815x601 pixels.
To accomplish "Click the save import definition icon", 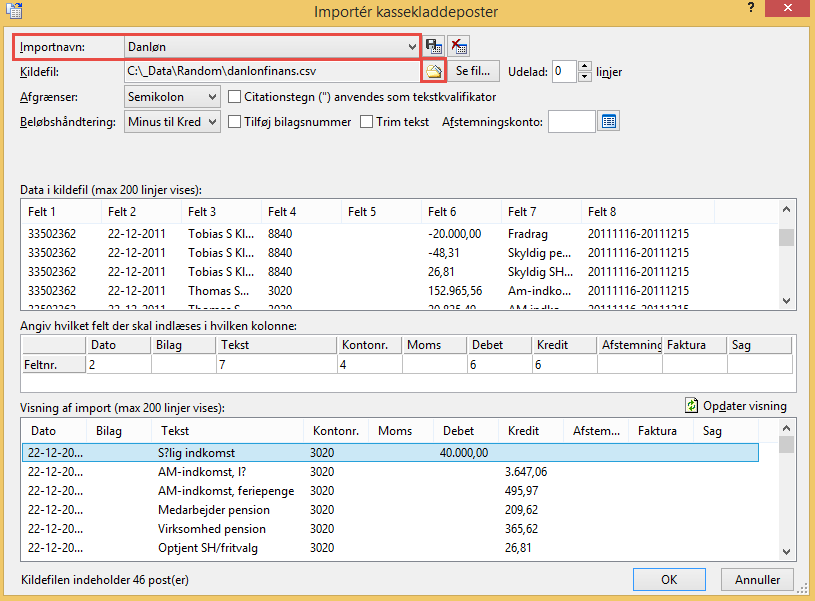I will pyautogui.click(x=435, y=46).
